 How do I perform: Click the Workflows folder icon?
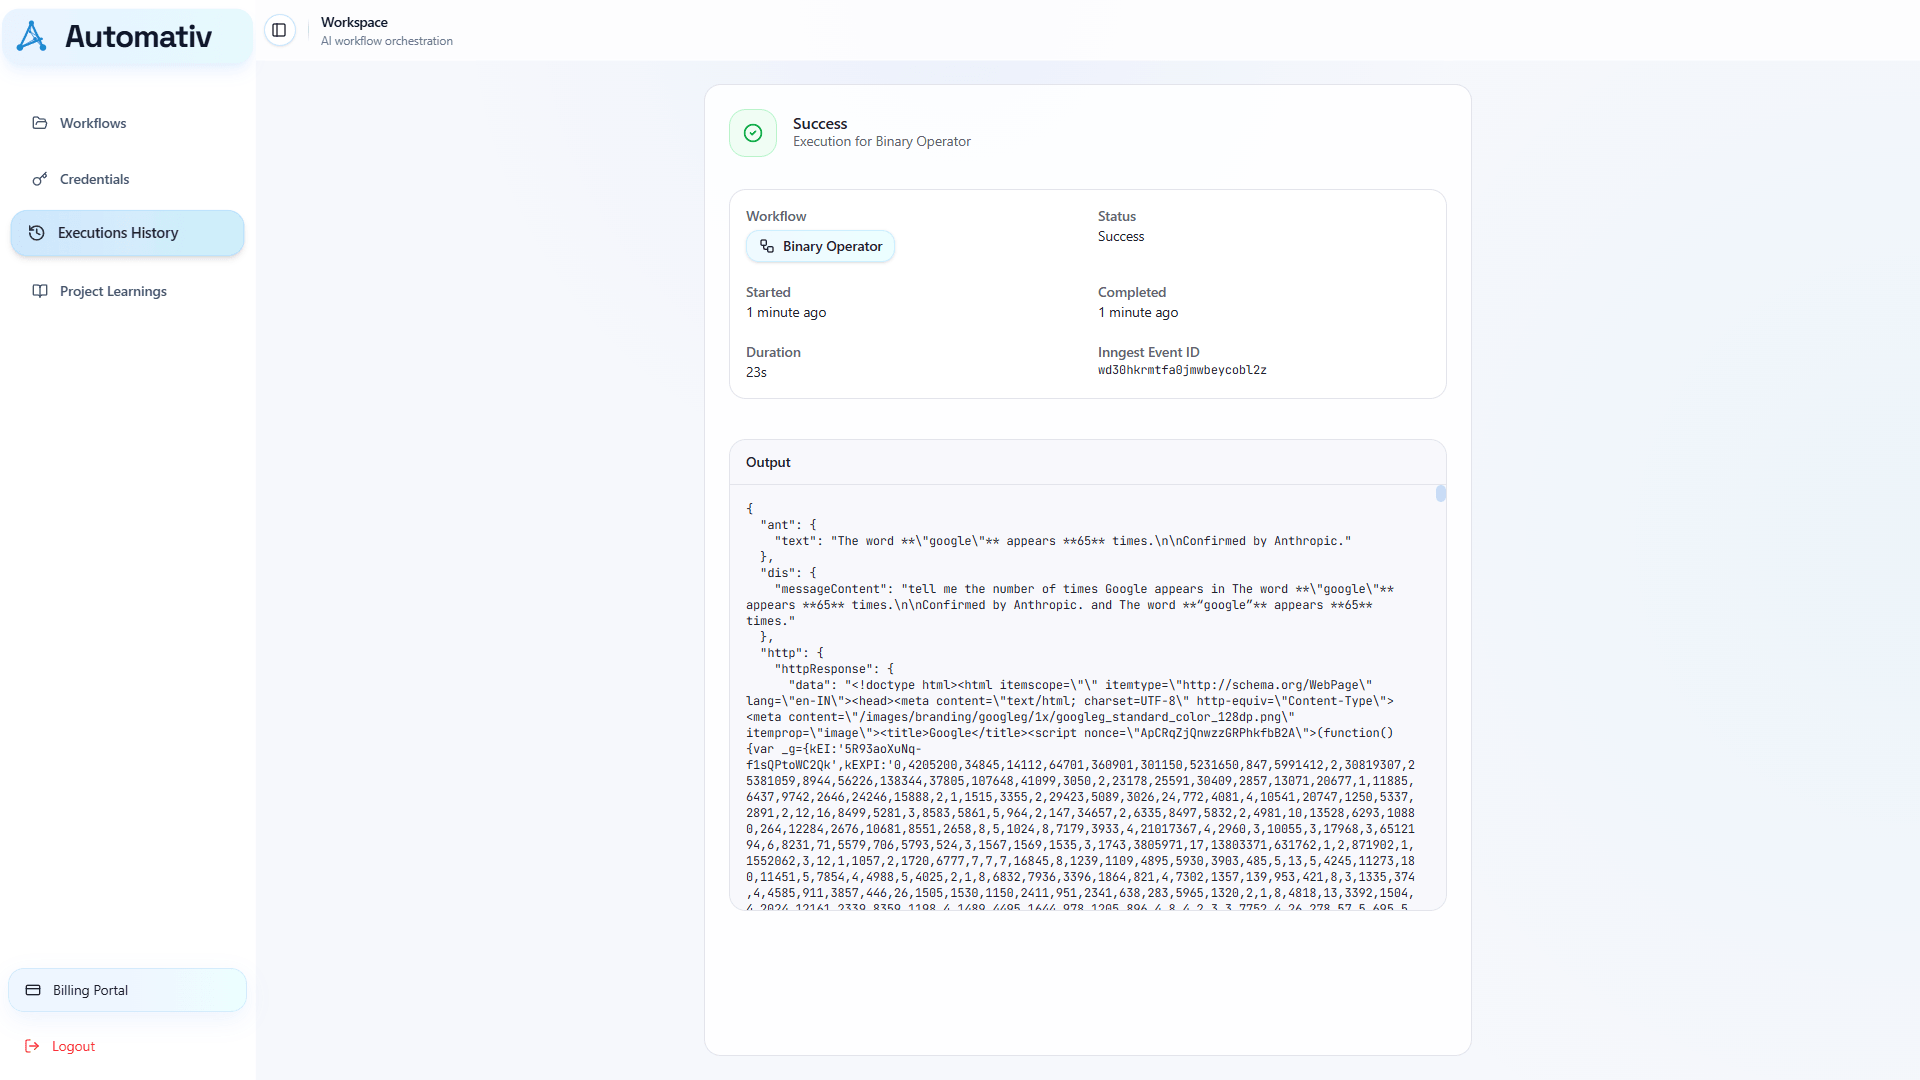(40, 123)
